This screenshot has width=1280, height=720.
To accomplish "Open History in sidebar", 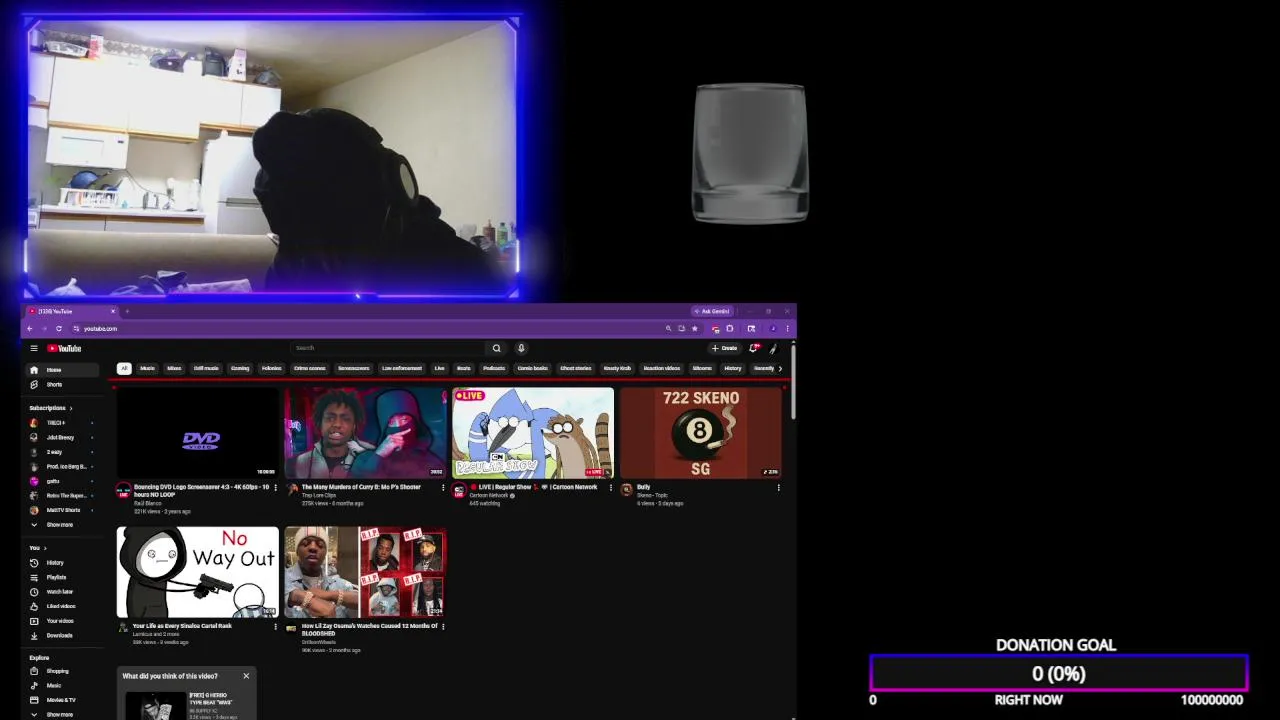I will 62,562.
